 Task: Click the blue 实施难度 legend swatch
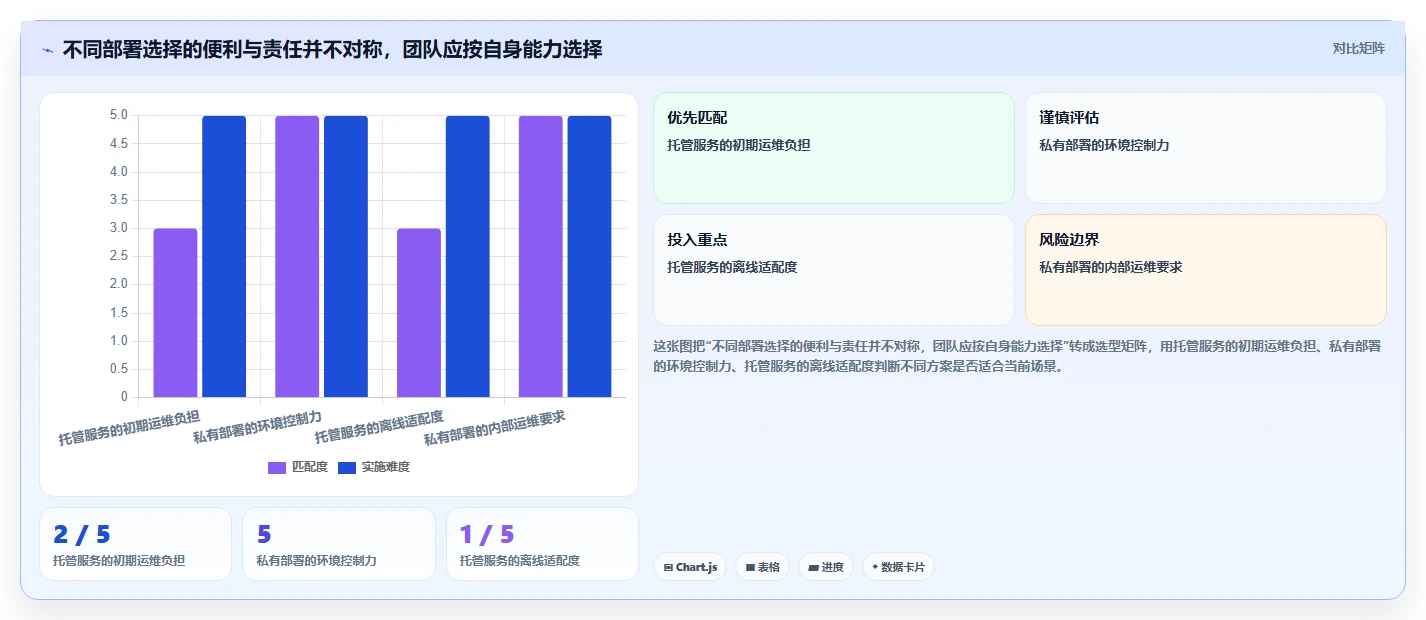[347, 467]
